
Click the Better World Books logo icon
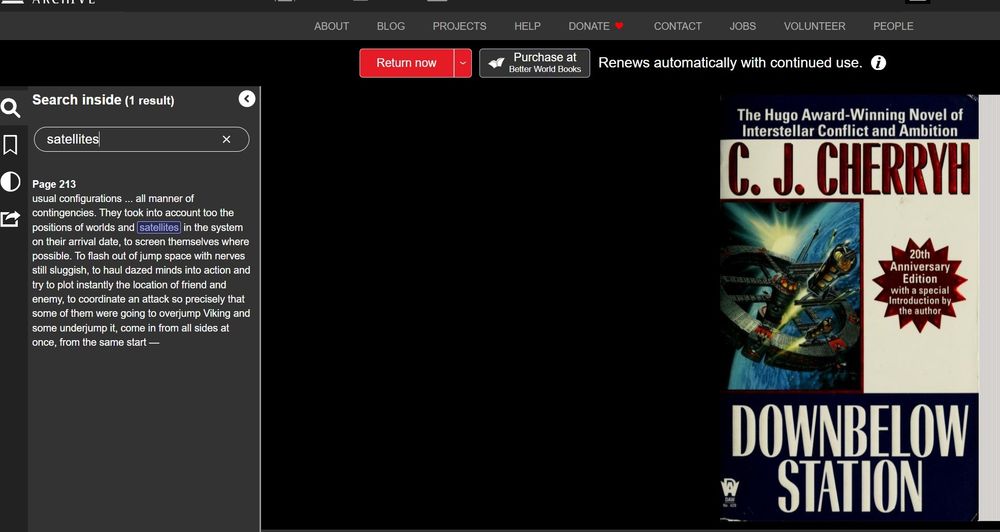[x=496, y=63]
